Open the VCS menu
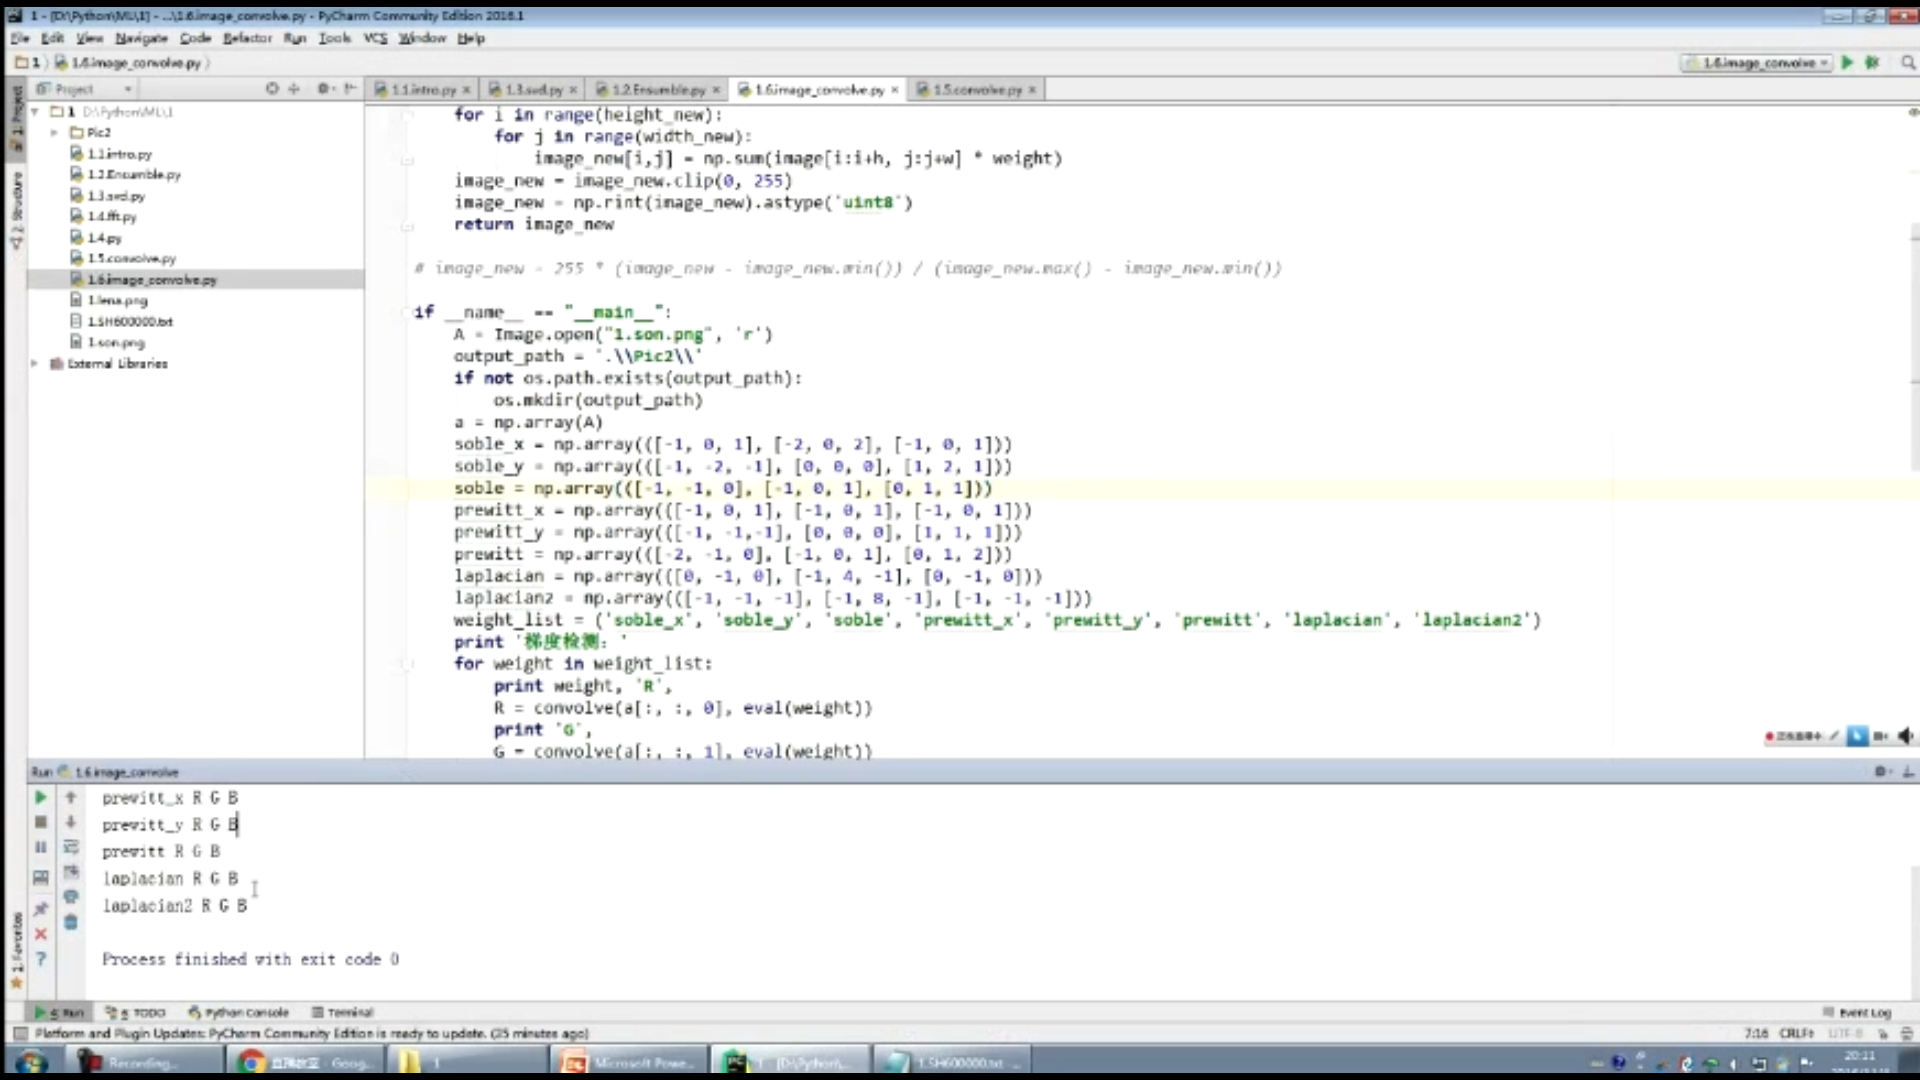1920x1080 pixels. (x=375, y=38)
